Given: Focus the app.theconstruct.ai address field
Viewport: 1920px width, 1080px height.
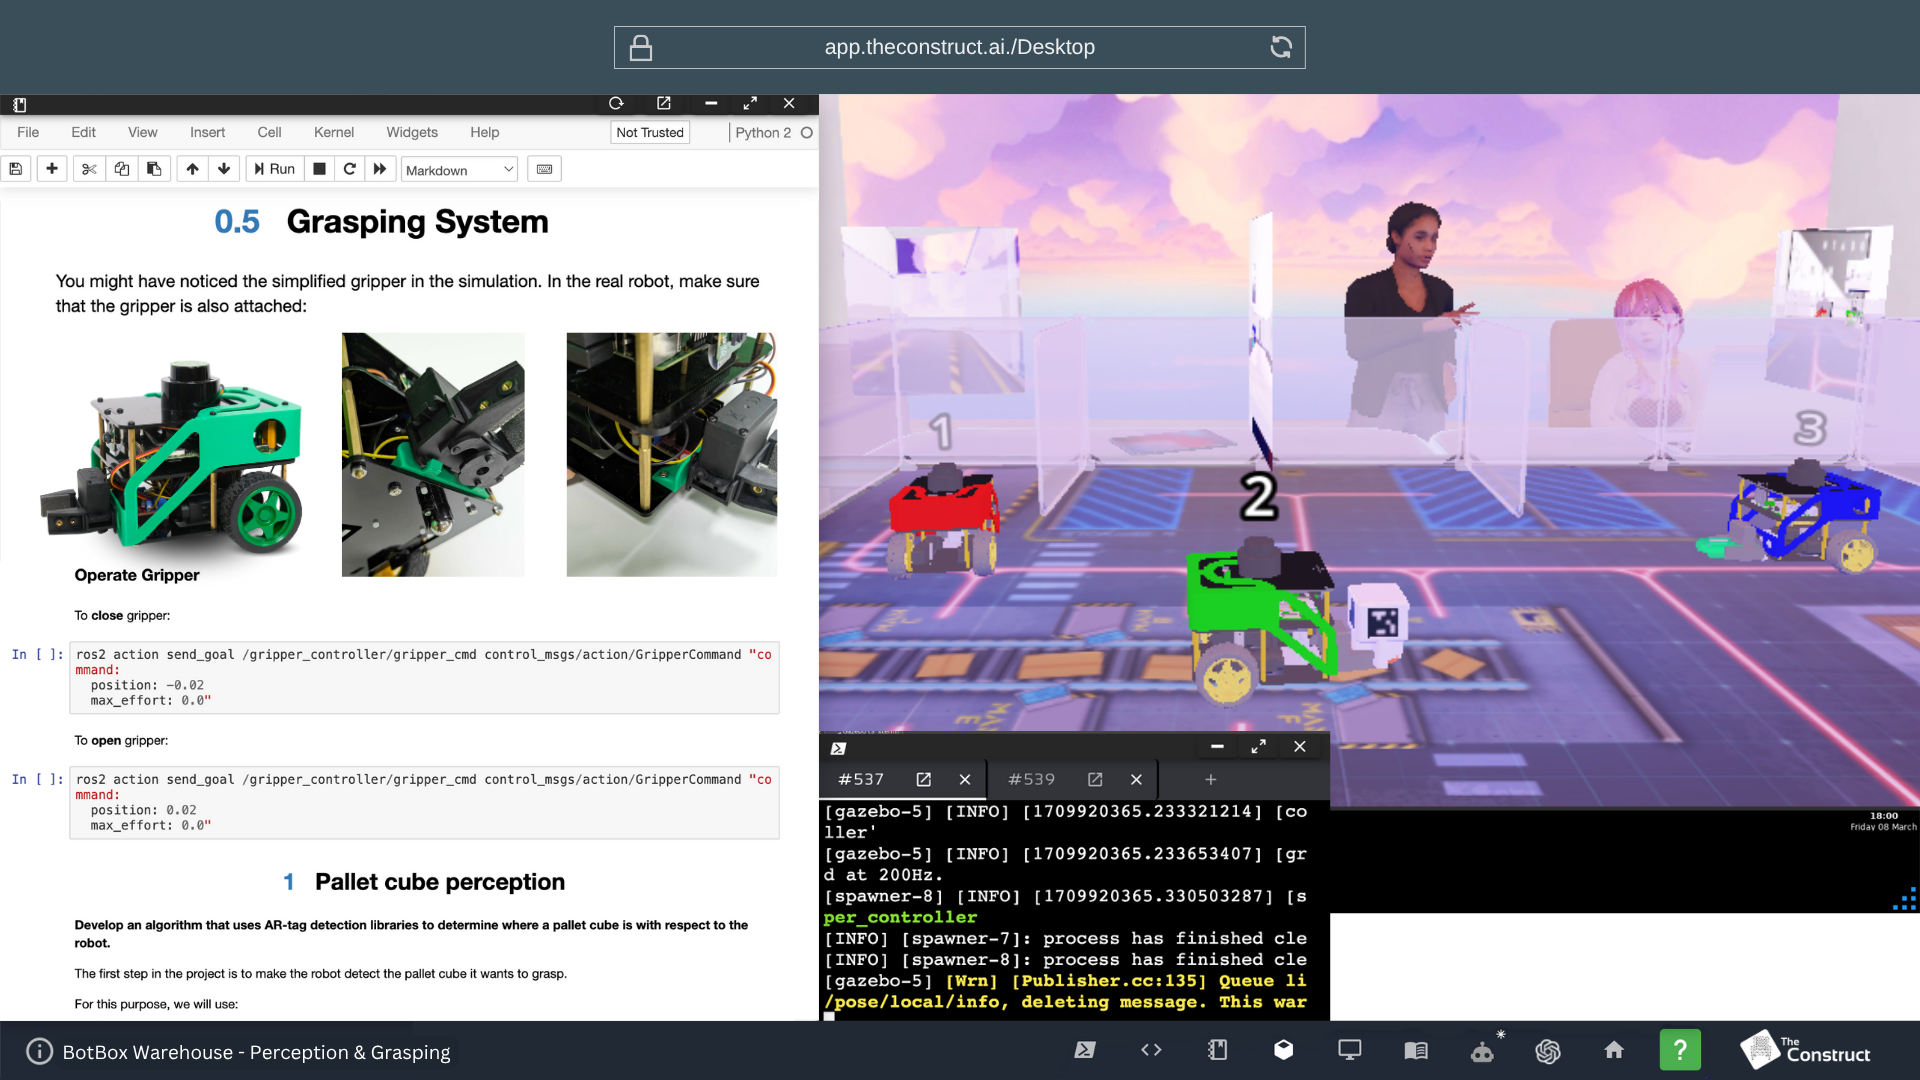Looking at the screenshot, I should [x=959, y=47].
